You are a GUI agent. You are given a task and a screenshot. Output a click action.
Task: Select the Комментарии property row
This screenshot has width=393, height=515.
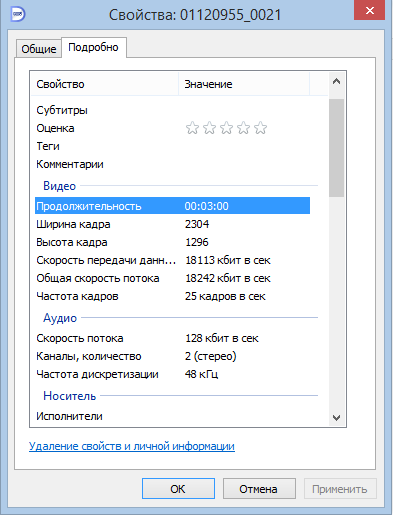click(x=172, y=164)
